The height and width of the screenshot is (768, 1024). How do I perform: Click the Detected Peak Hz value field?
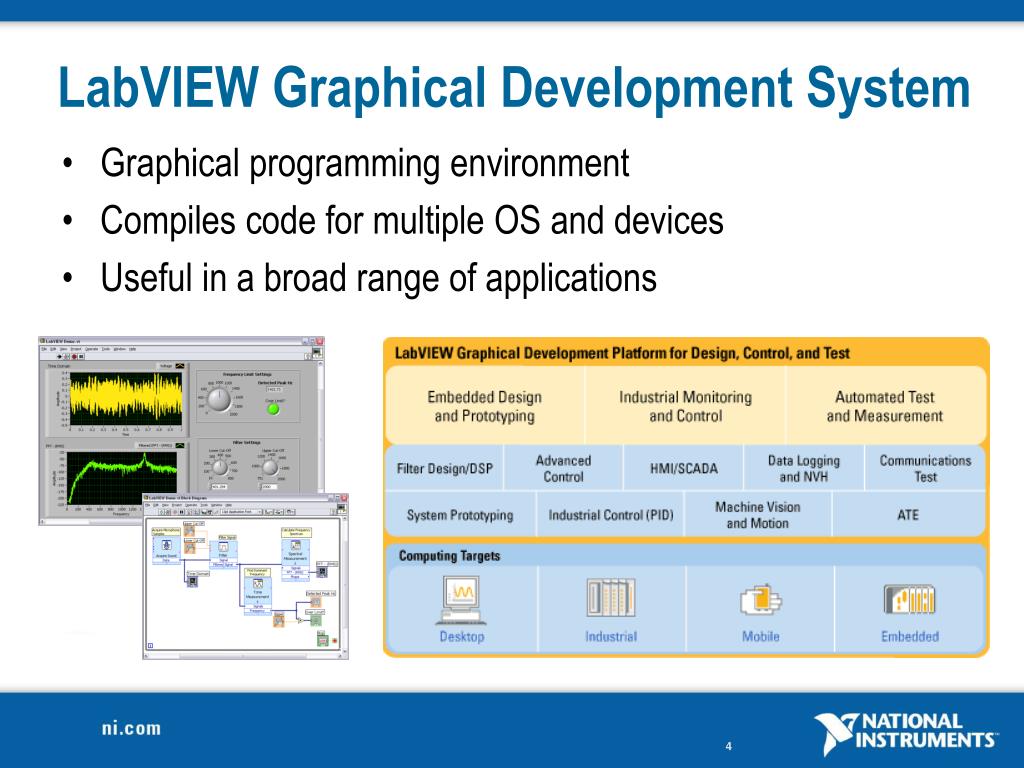[274, 389]
